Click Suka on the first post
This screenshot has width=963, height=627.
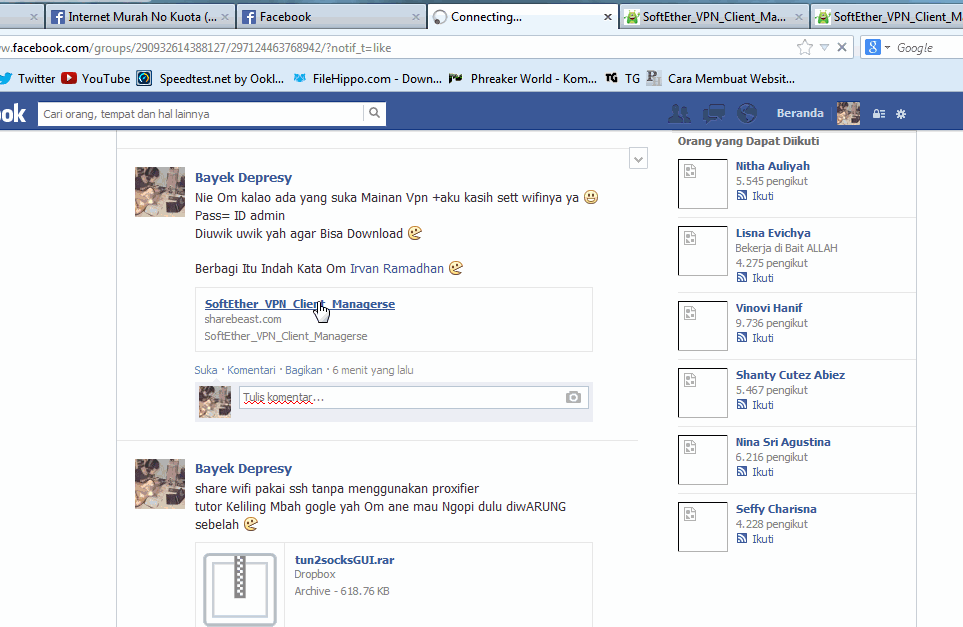[x=206, y=370]
